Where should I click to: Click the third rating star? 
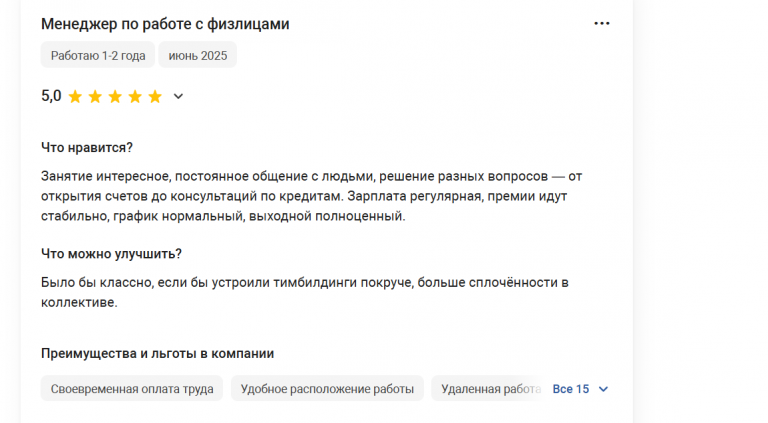[x=115, y=96]
